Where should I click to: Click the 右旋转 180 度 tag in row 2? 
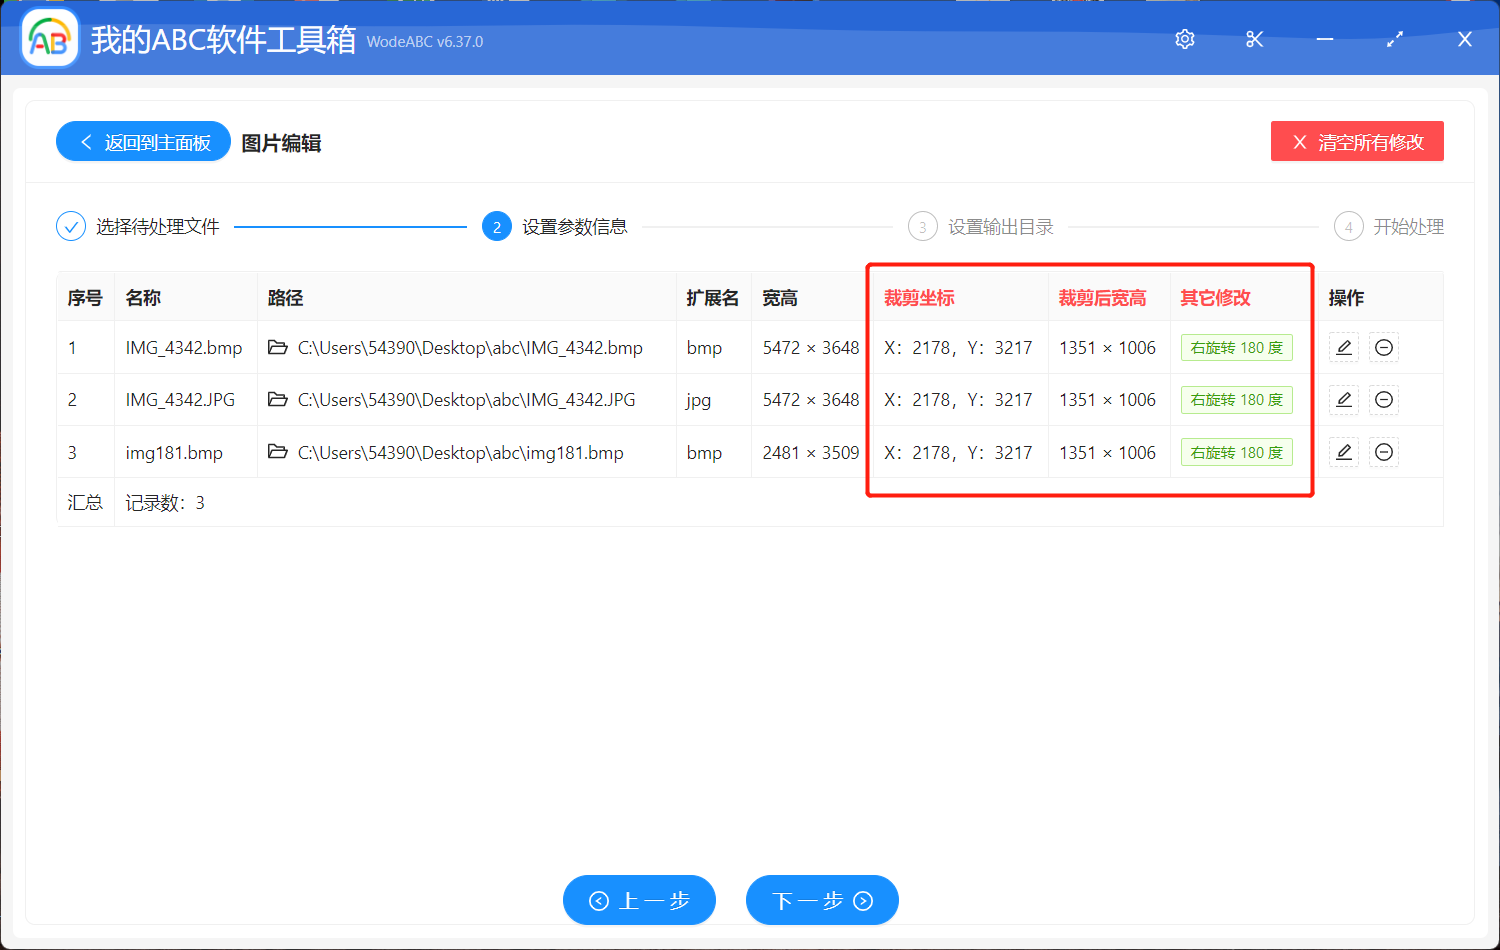click(1236, 400)
